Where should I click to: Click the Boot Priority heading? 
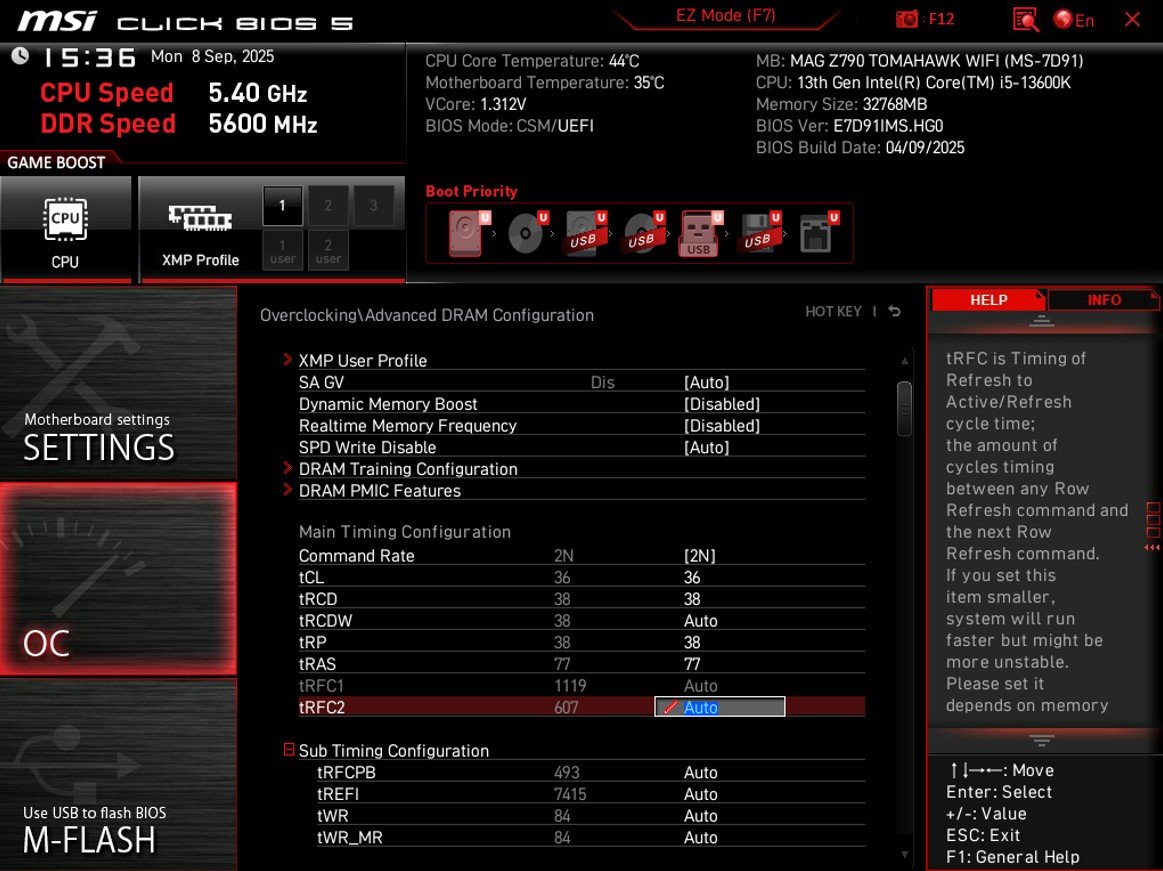point(471,191)
